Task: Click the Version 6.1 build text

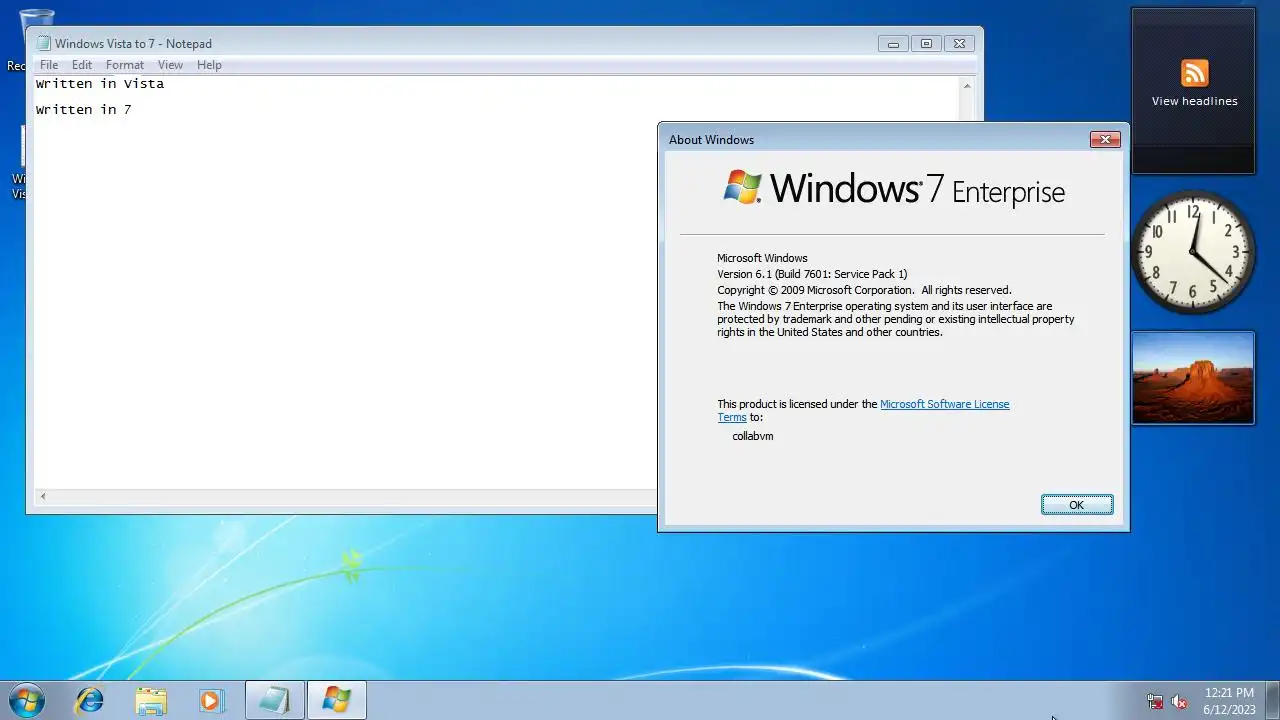Action: click(x=812, y=274)
